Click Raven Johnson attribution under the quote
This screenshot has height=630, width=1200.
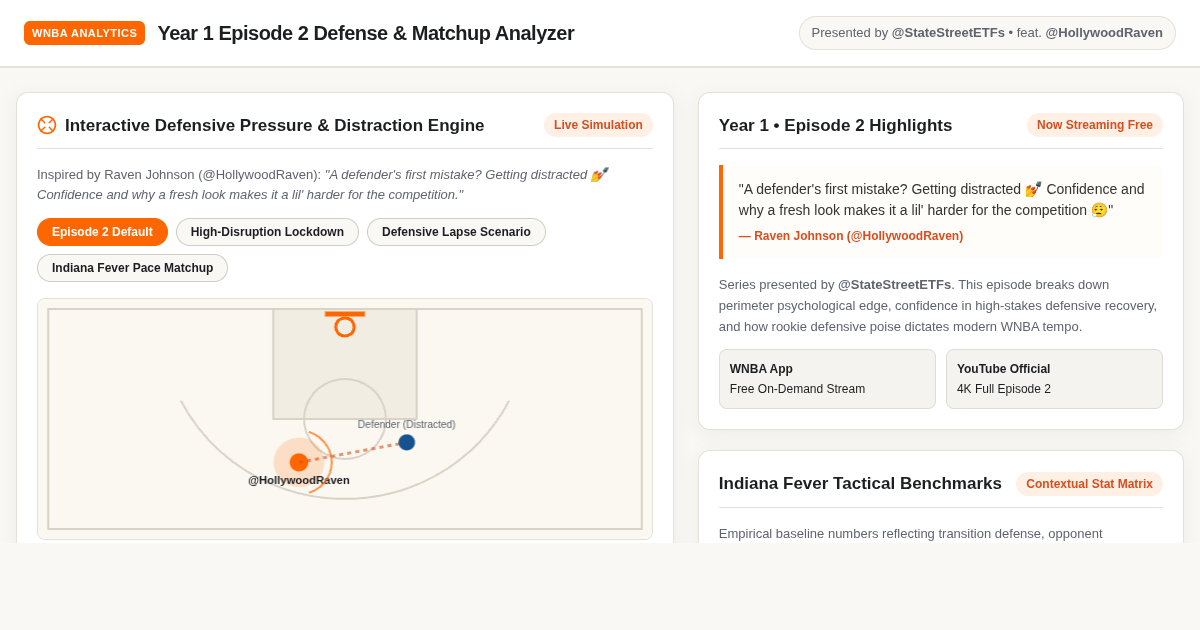coord(851,236)
